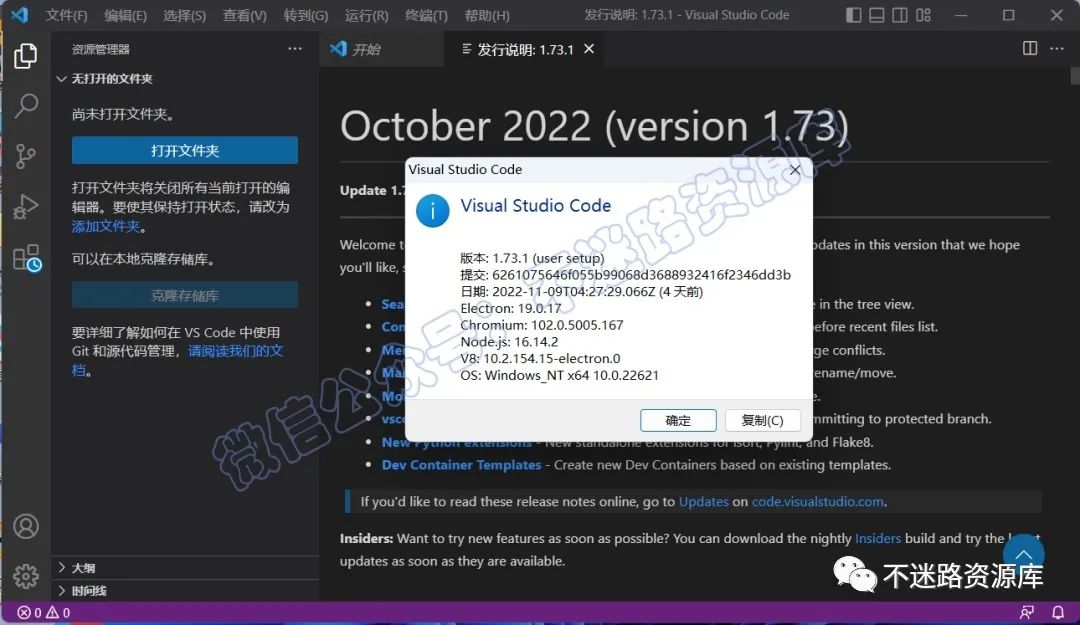Click the OS: Windows_NT x64 line
Screen dimensions: 1080x625
tap(559, 376)
